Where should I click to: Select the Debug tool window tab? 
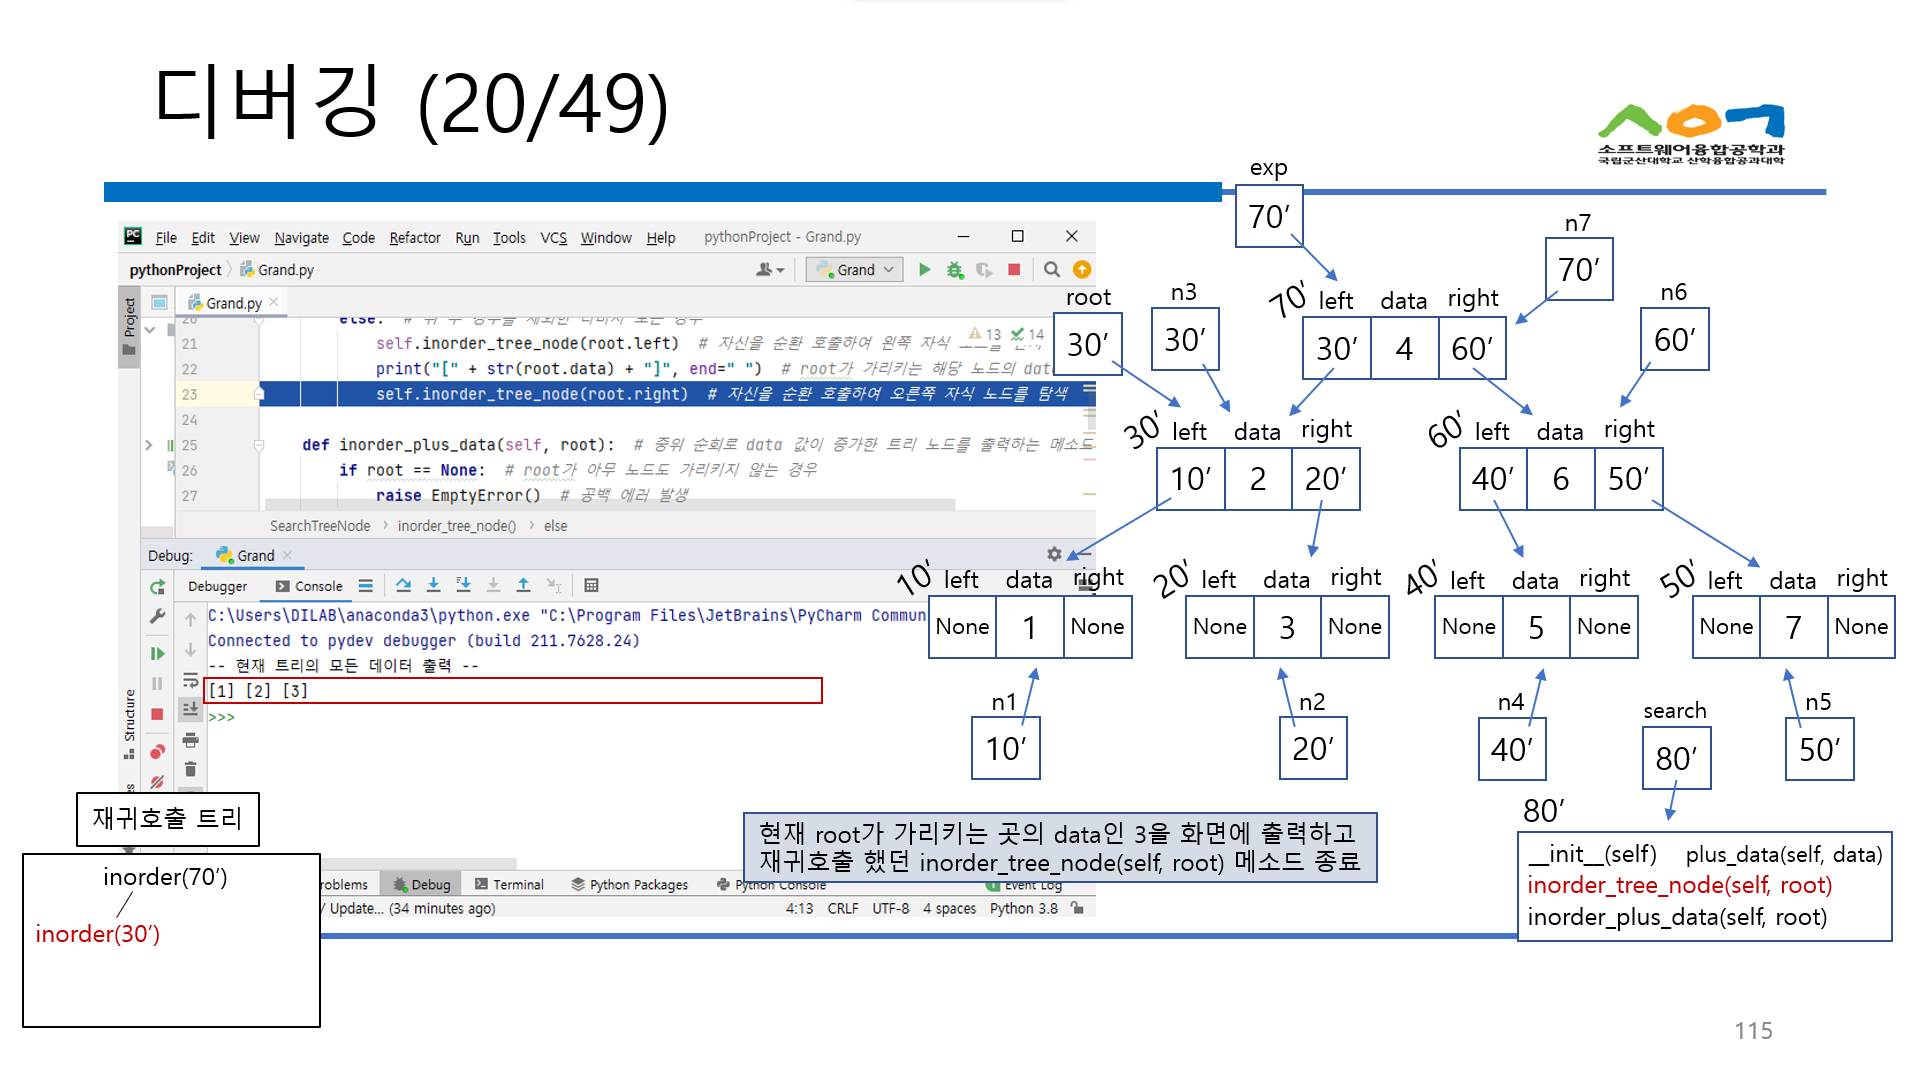click(x=421, y=885)
